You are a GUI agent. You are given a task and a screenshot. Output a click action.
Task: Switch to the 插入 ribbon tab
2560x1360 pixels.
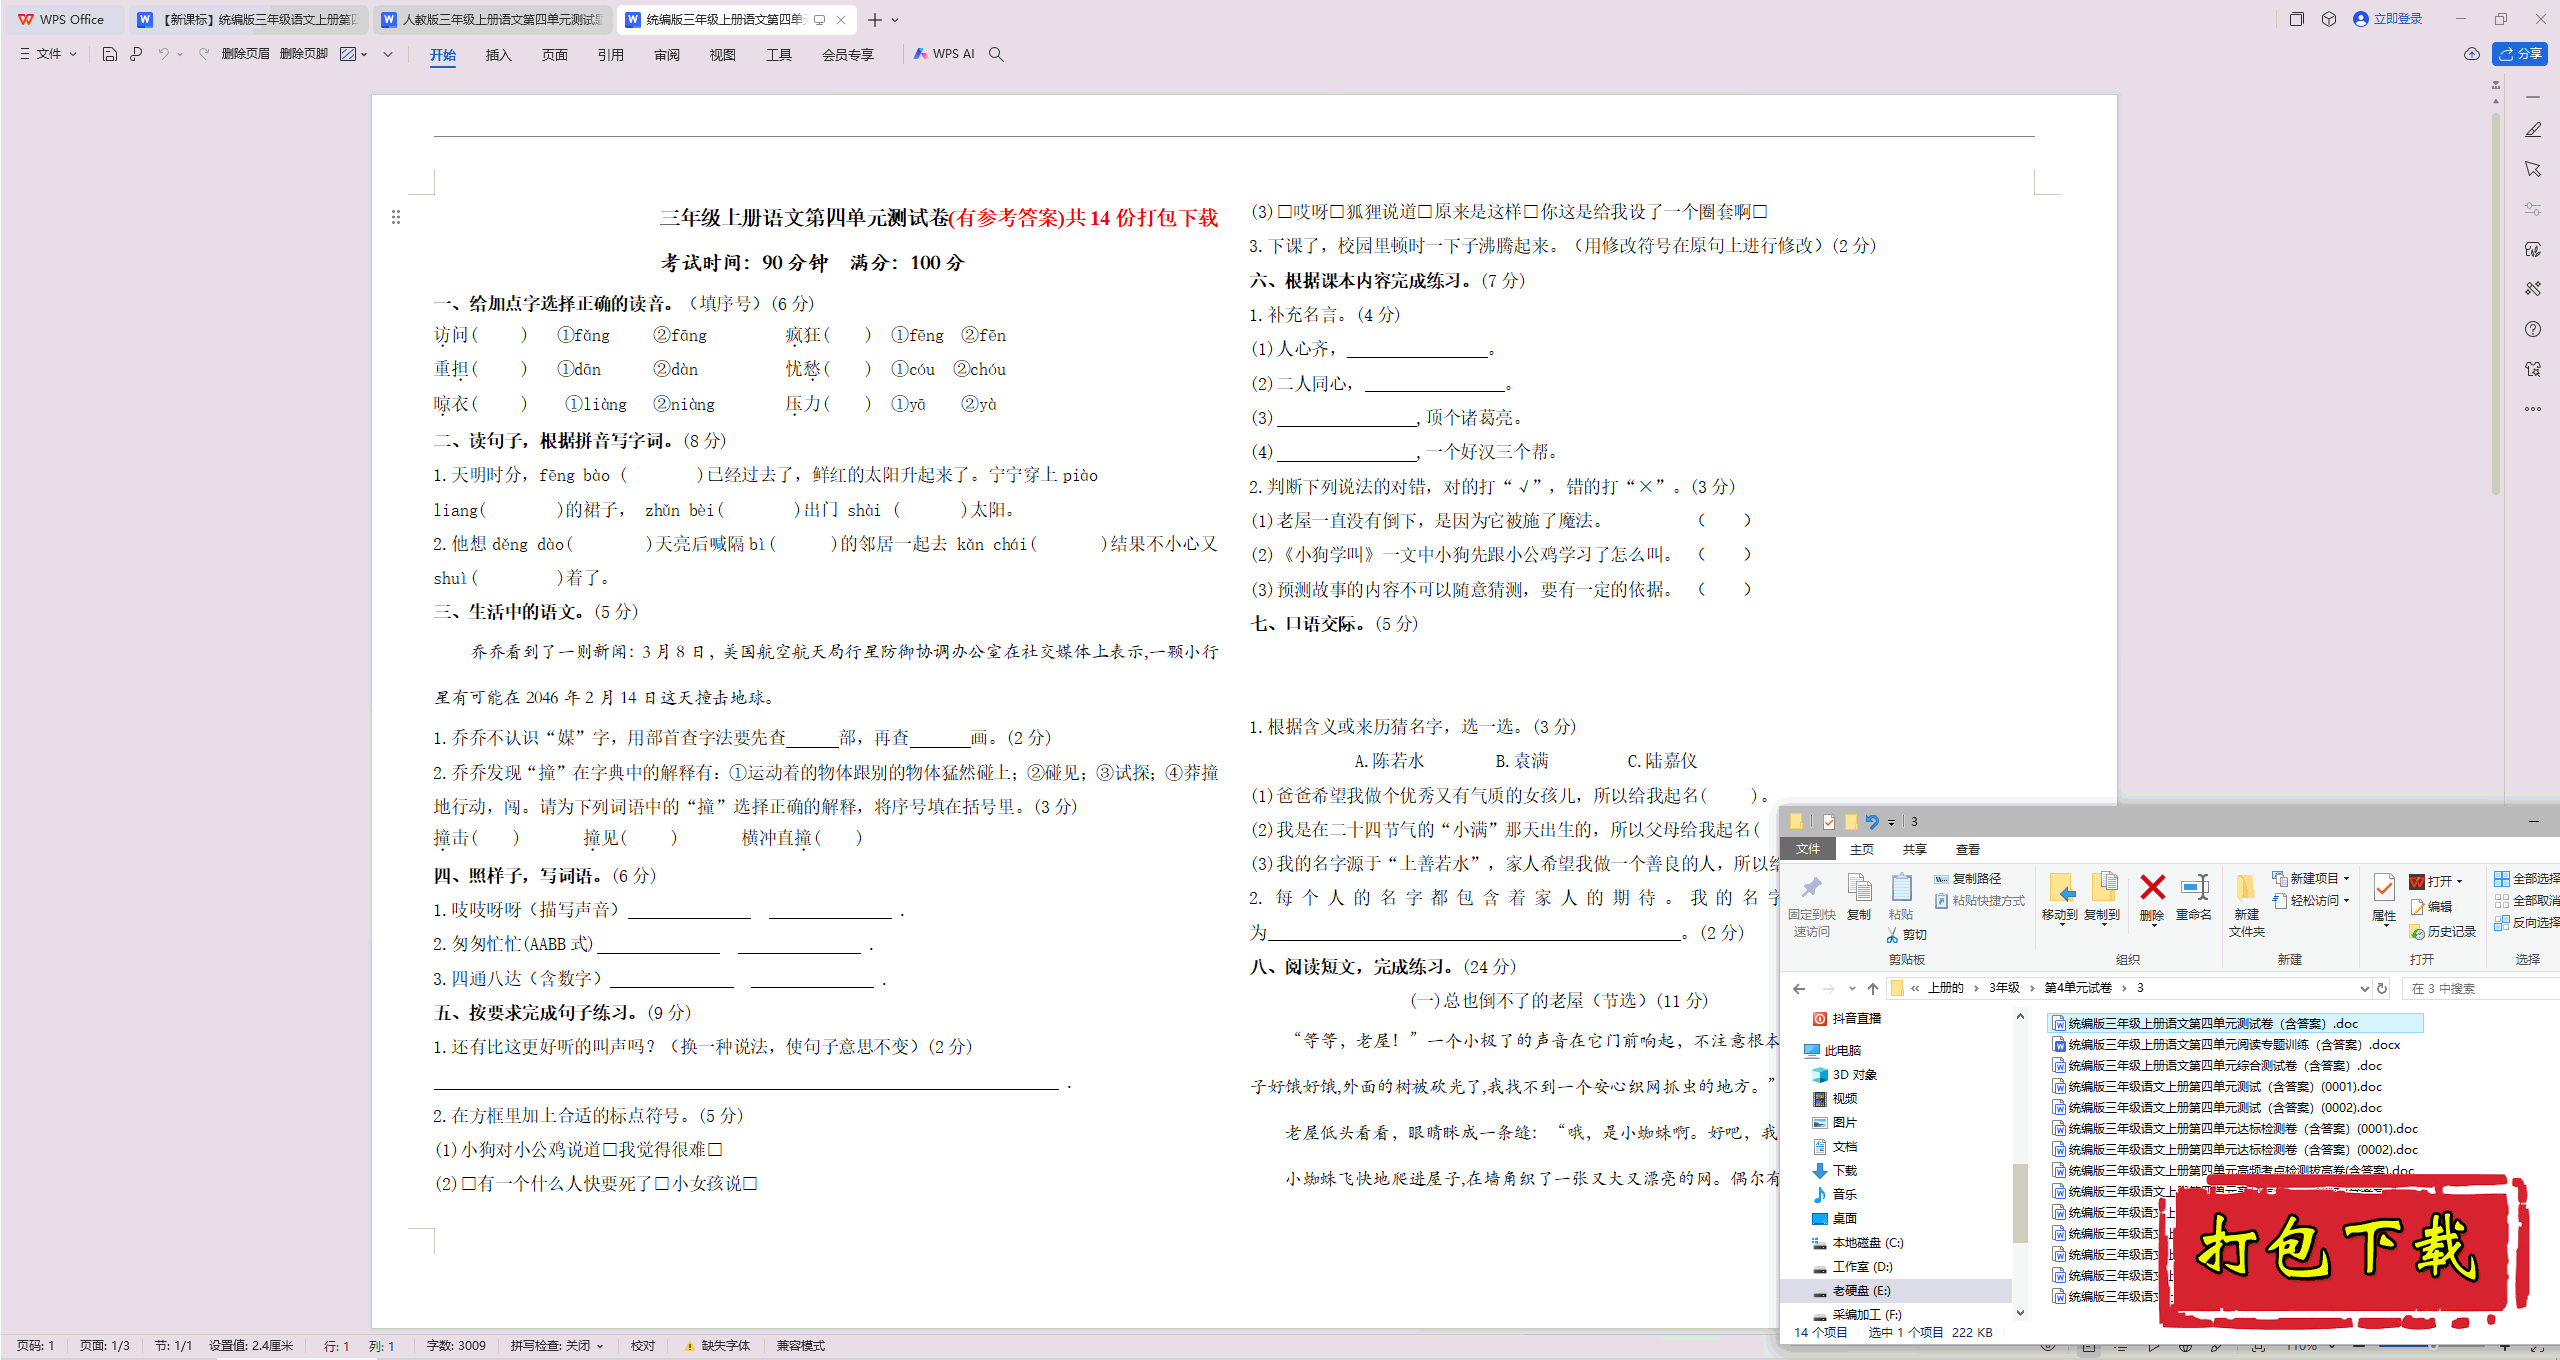pyautogui.click(x=498, y=55)
